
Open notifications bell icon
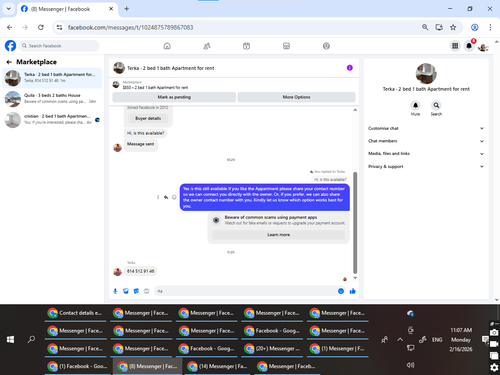coord(469,46)
